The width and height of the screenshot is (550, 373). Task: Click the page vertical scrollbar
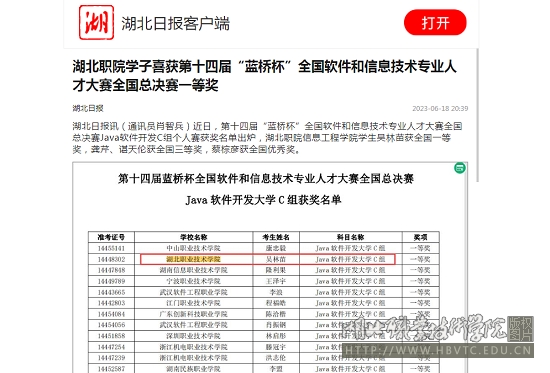[x=477, y=115]
